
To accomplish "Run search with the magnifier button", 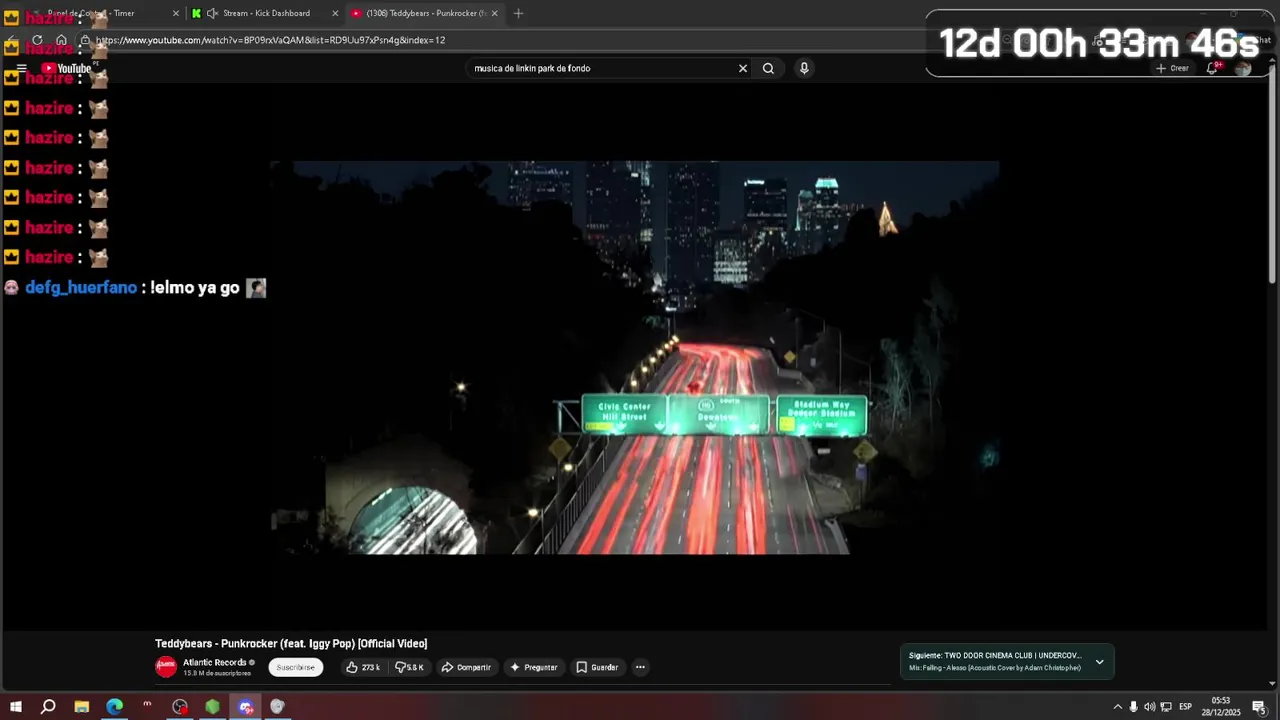I will tap(768, 68).
